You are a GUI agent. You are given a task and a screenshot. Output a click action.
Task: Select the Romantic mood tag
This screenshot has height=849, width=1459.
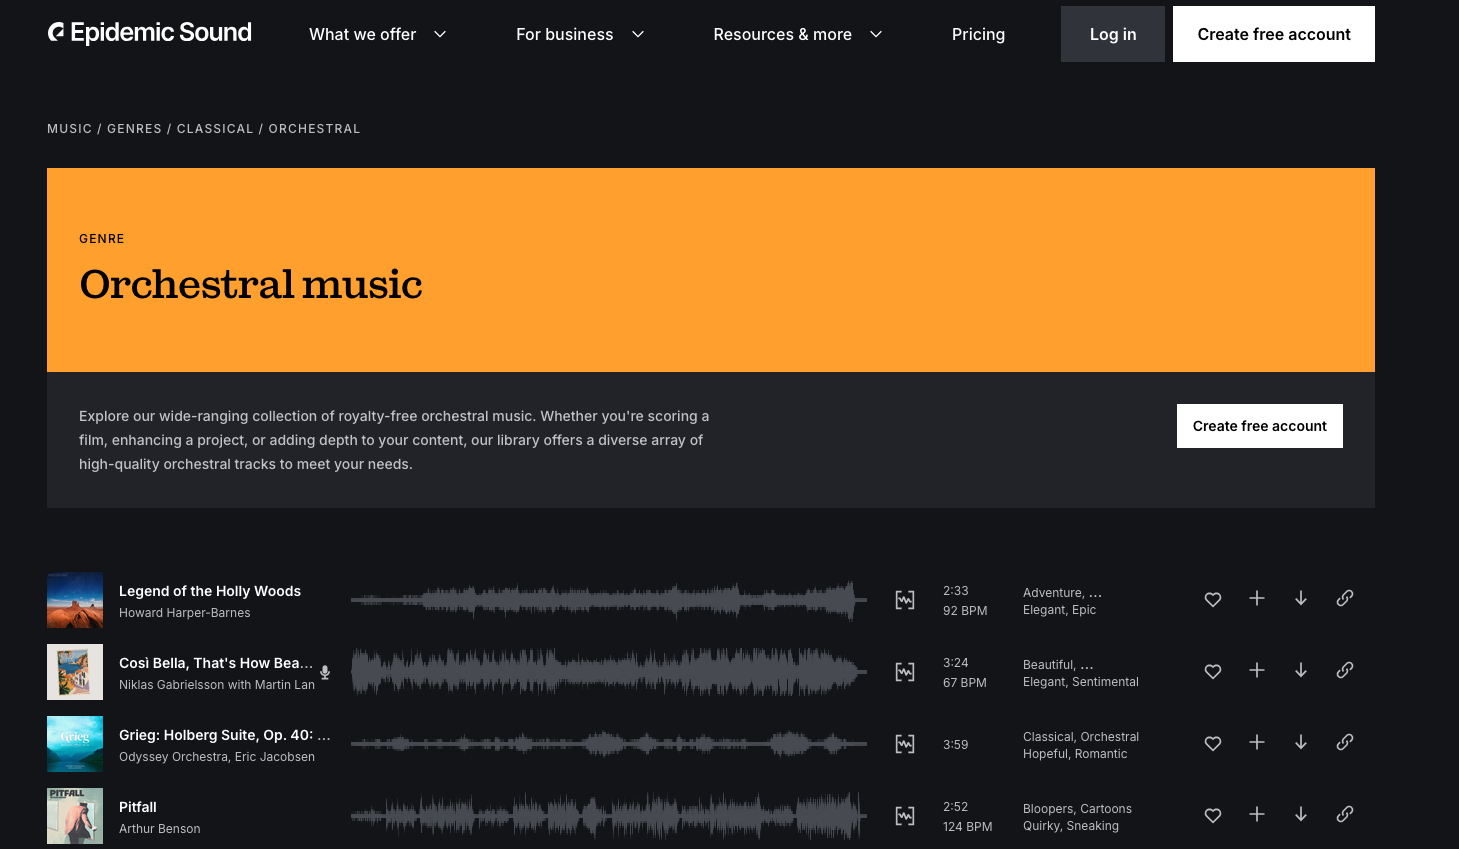click(1101, 754)
